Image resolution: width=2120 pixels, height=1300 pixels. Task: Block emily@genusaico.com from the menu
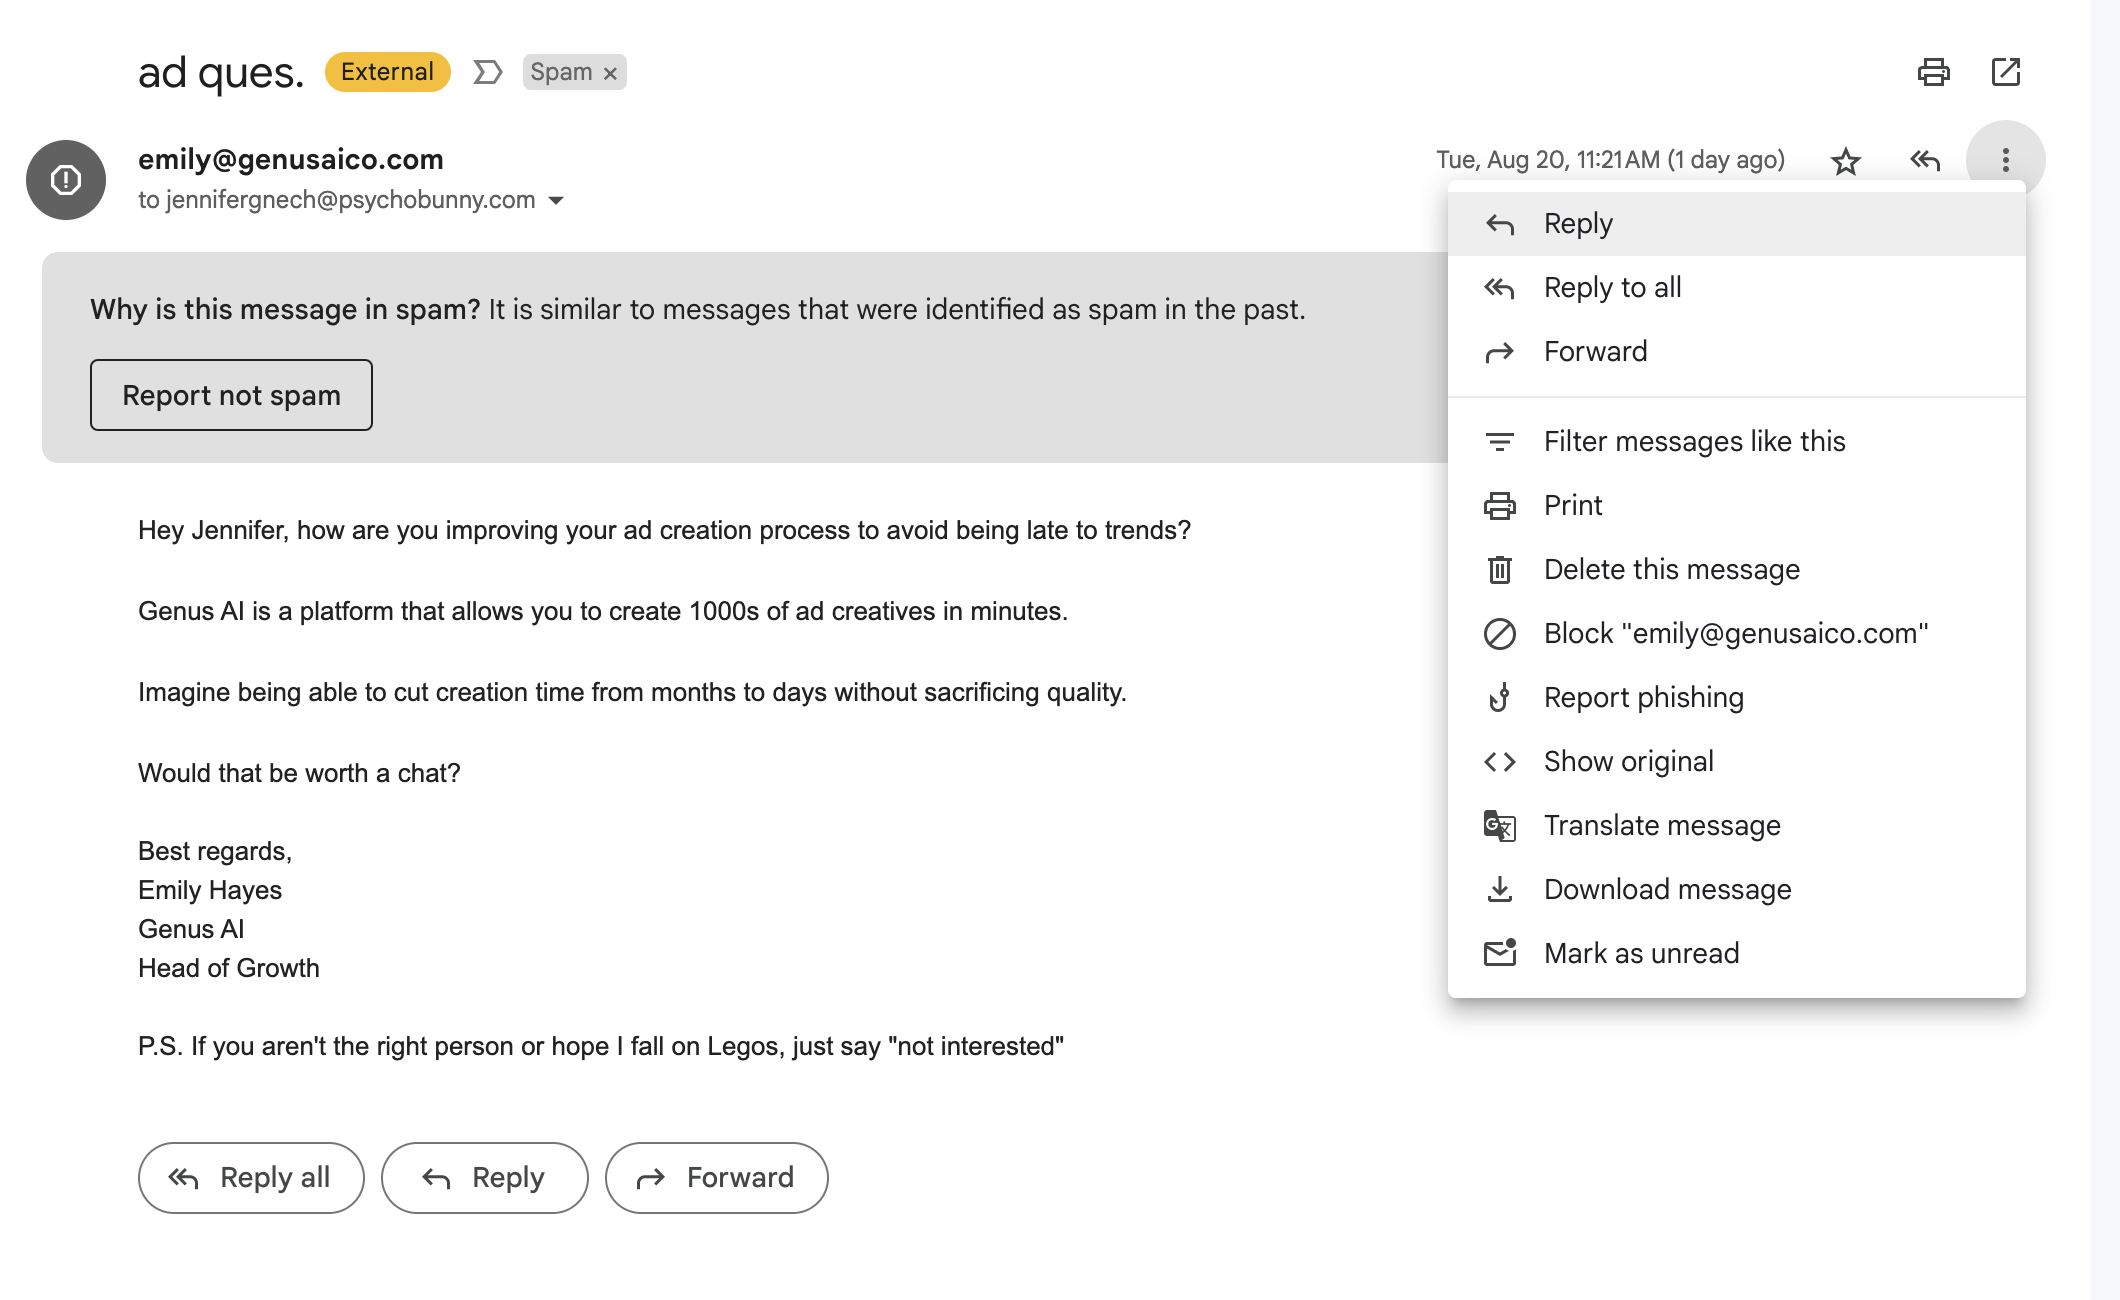[x=1735, y=634]
